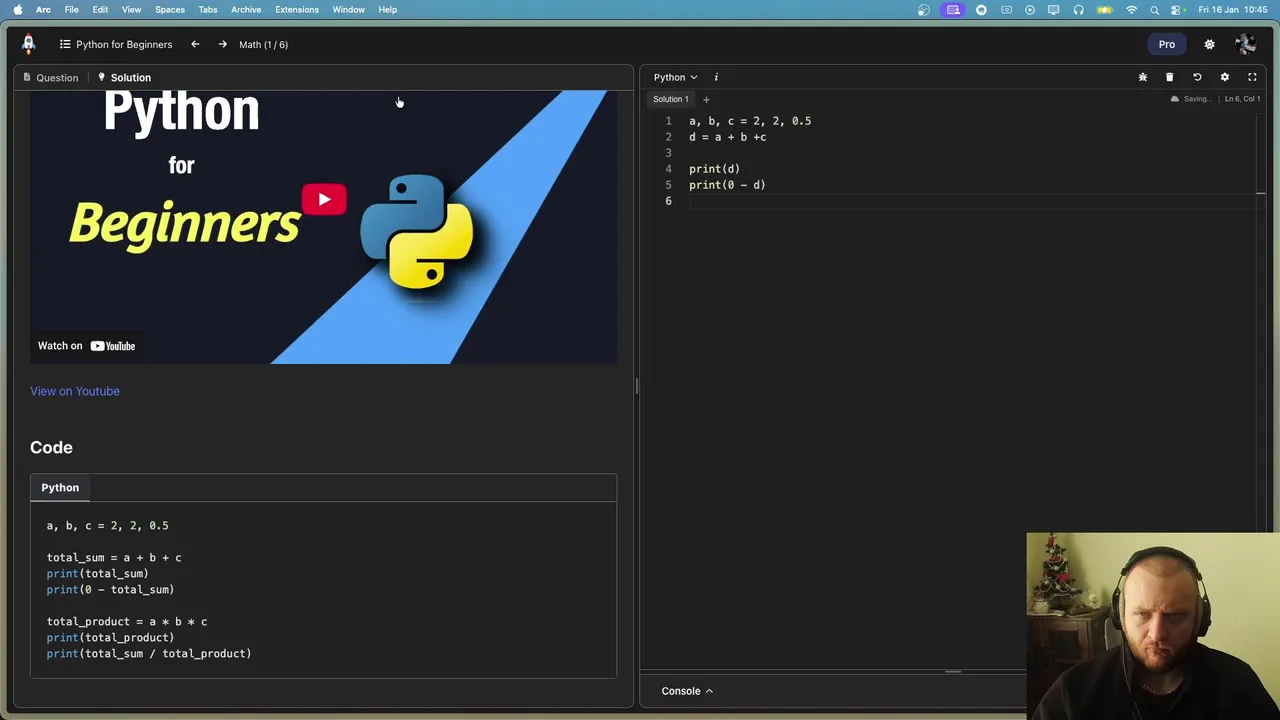Image resolution: width=1280 pixels, height=720 pixels.
Task: Click the language info "i" icon
Action: (716, 77)
